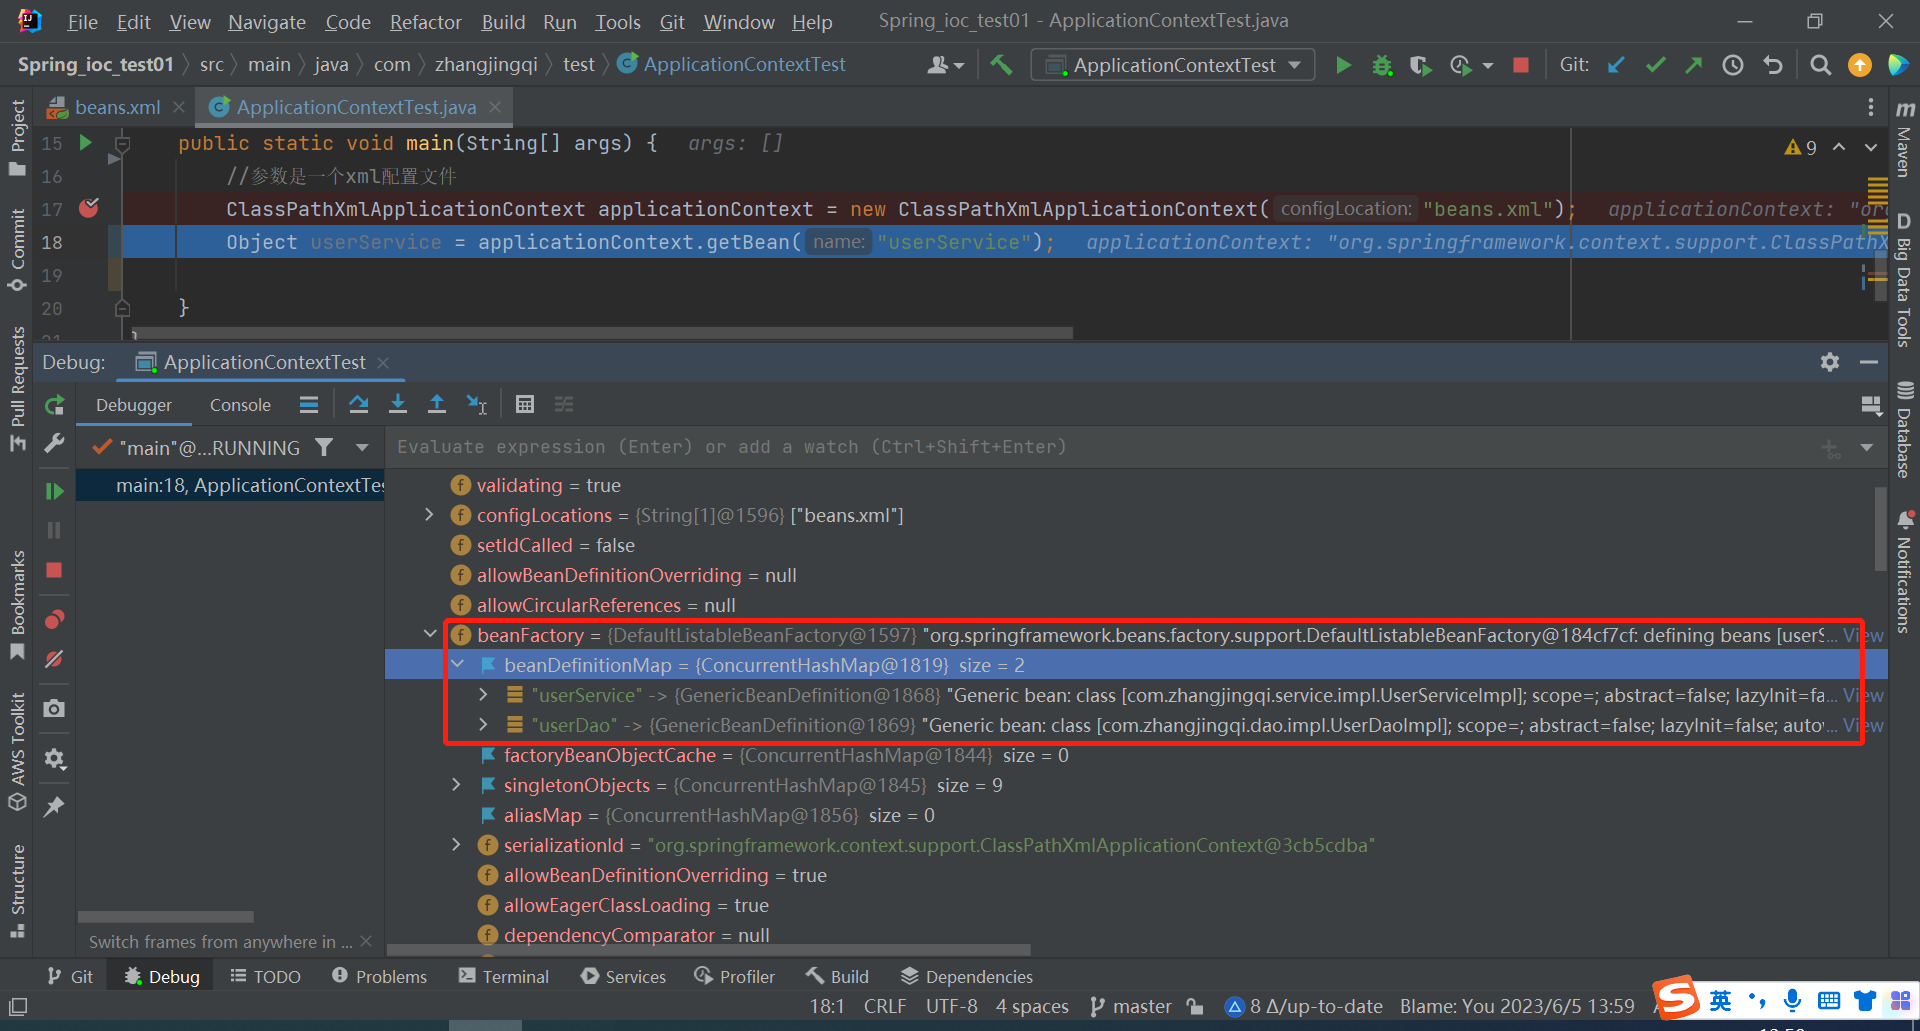The image size is (1920, 1031).
Task: Open Profiler tool window
Action: (734, 977)
